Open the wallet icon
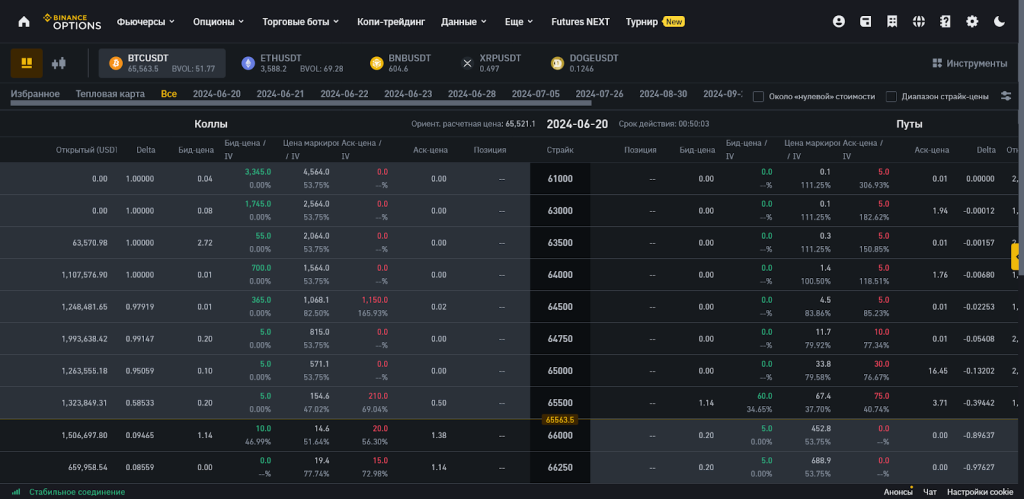Viewport: 1024px width, 499px height. 865,21
